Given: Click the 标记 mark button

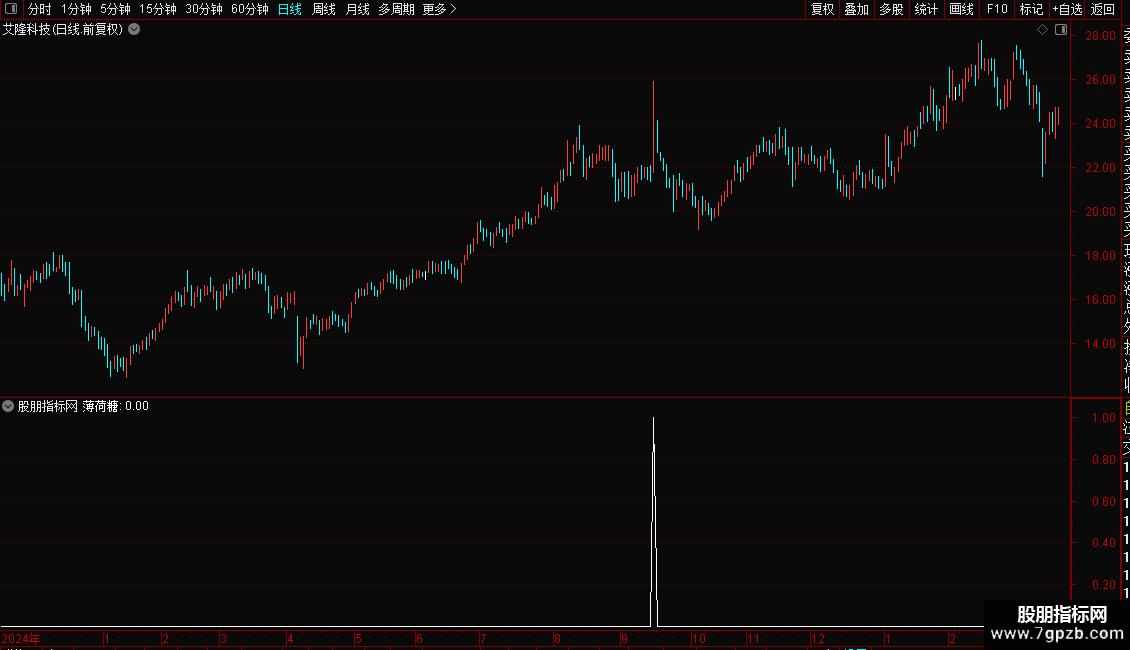Looking at the screenshot, I should click(1031, 9).
